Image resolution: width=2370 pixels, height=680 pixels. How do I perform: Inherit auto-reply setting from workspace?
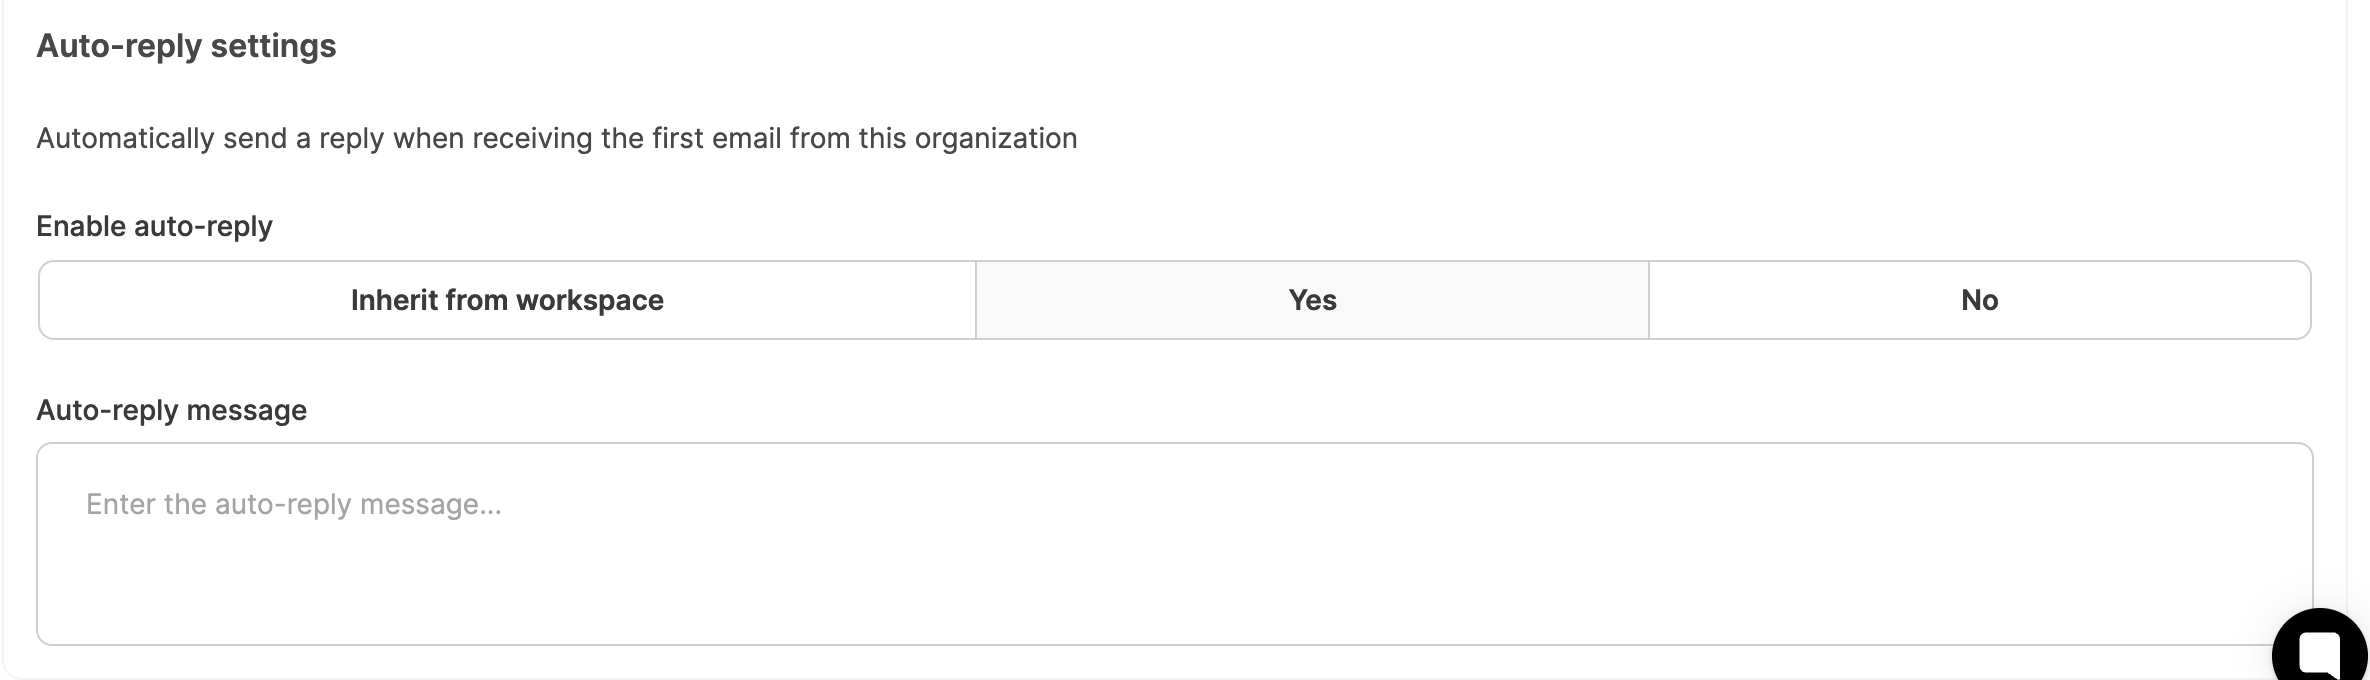pos(507,300)
